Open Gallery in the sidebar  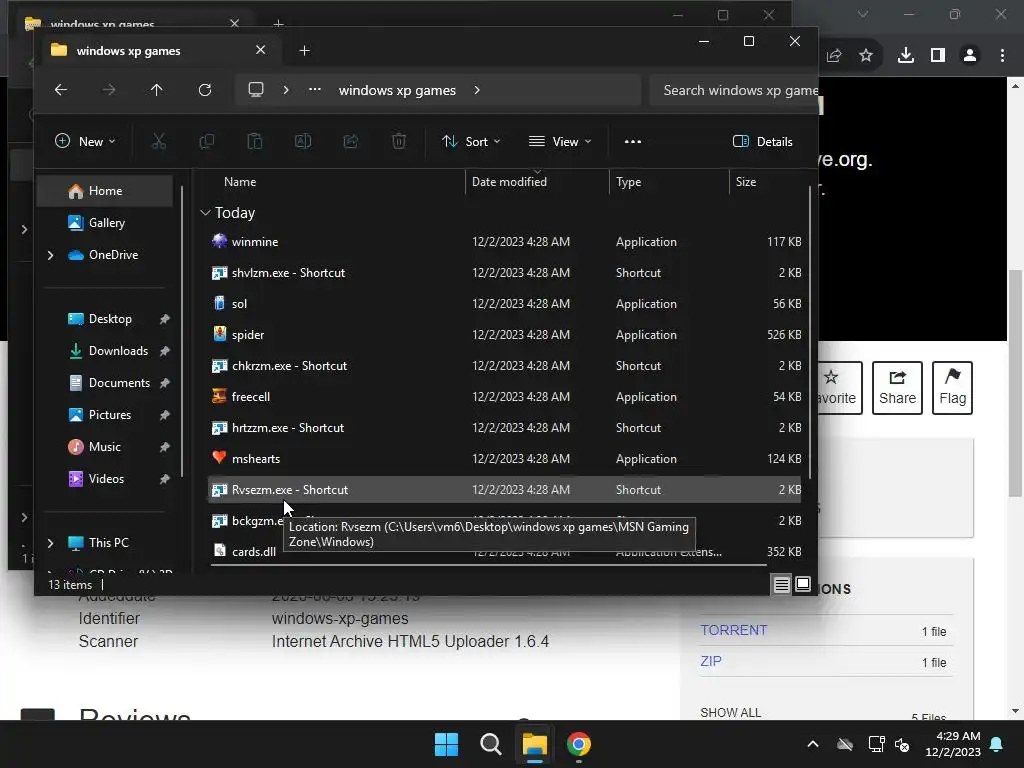(104, 223)
